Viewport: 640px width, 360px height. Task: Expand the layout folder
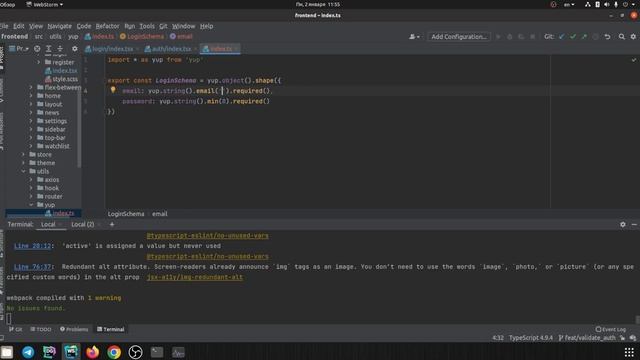pos(31,104)
